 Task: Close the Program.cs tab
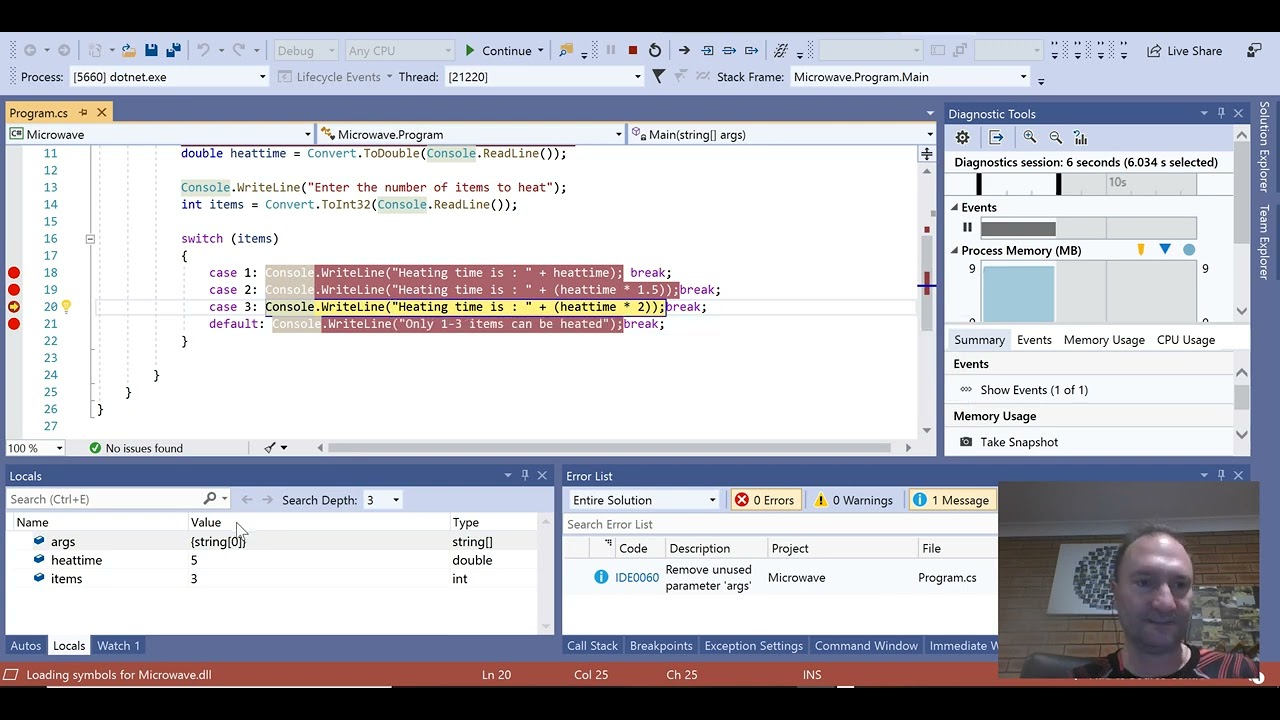tap(101, 113)
